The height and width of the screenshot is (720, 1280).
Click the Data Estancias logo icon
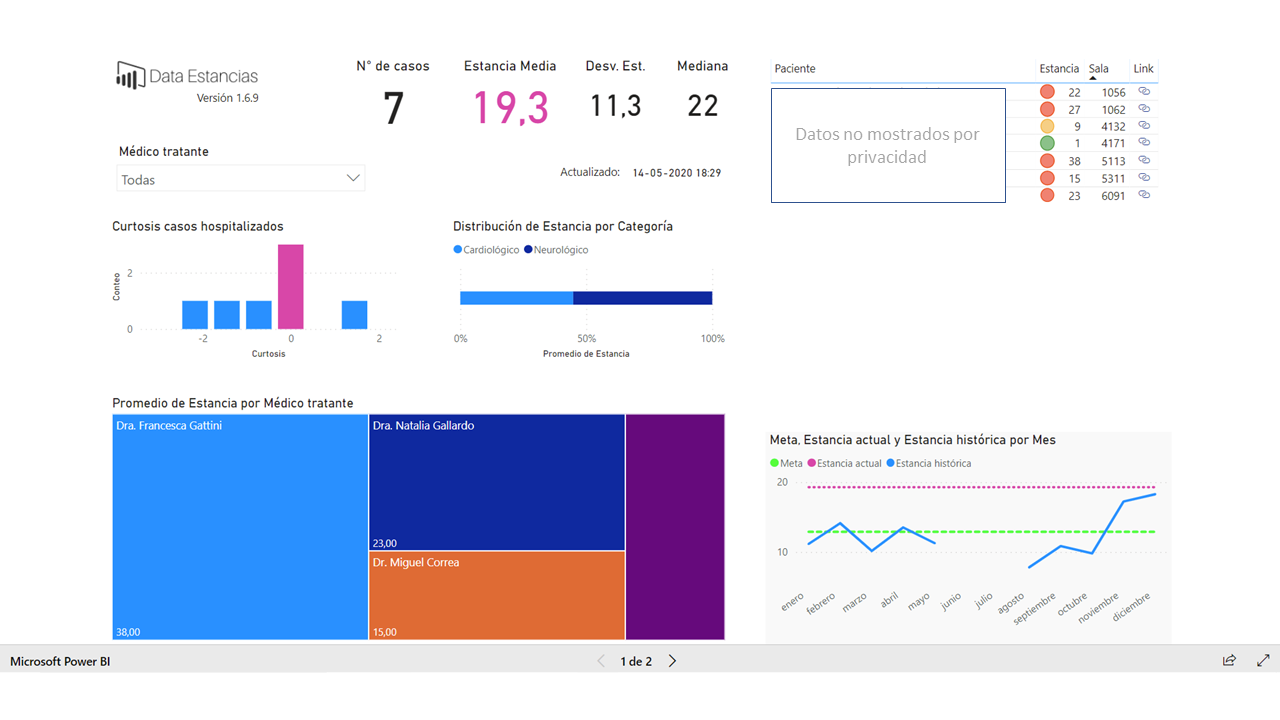130,75
